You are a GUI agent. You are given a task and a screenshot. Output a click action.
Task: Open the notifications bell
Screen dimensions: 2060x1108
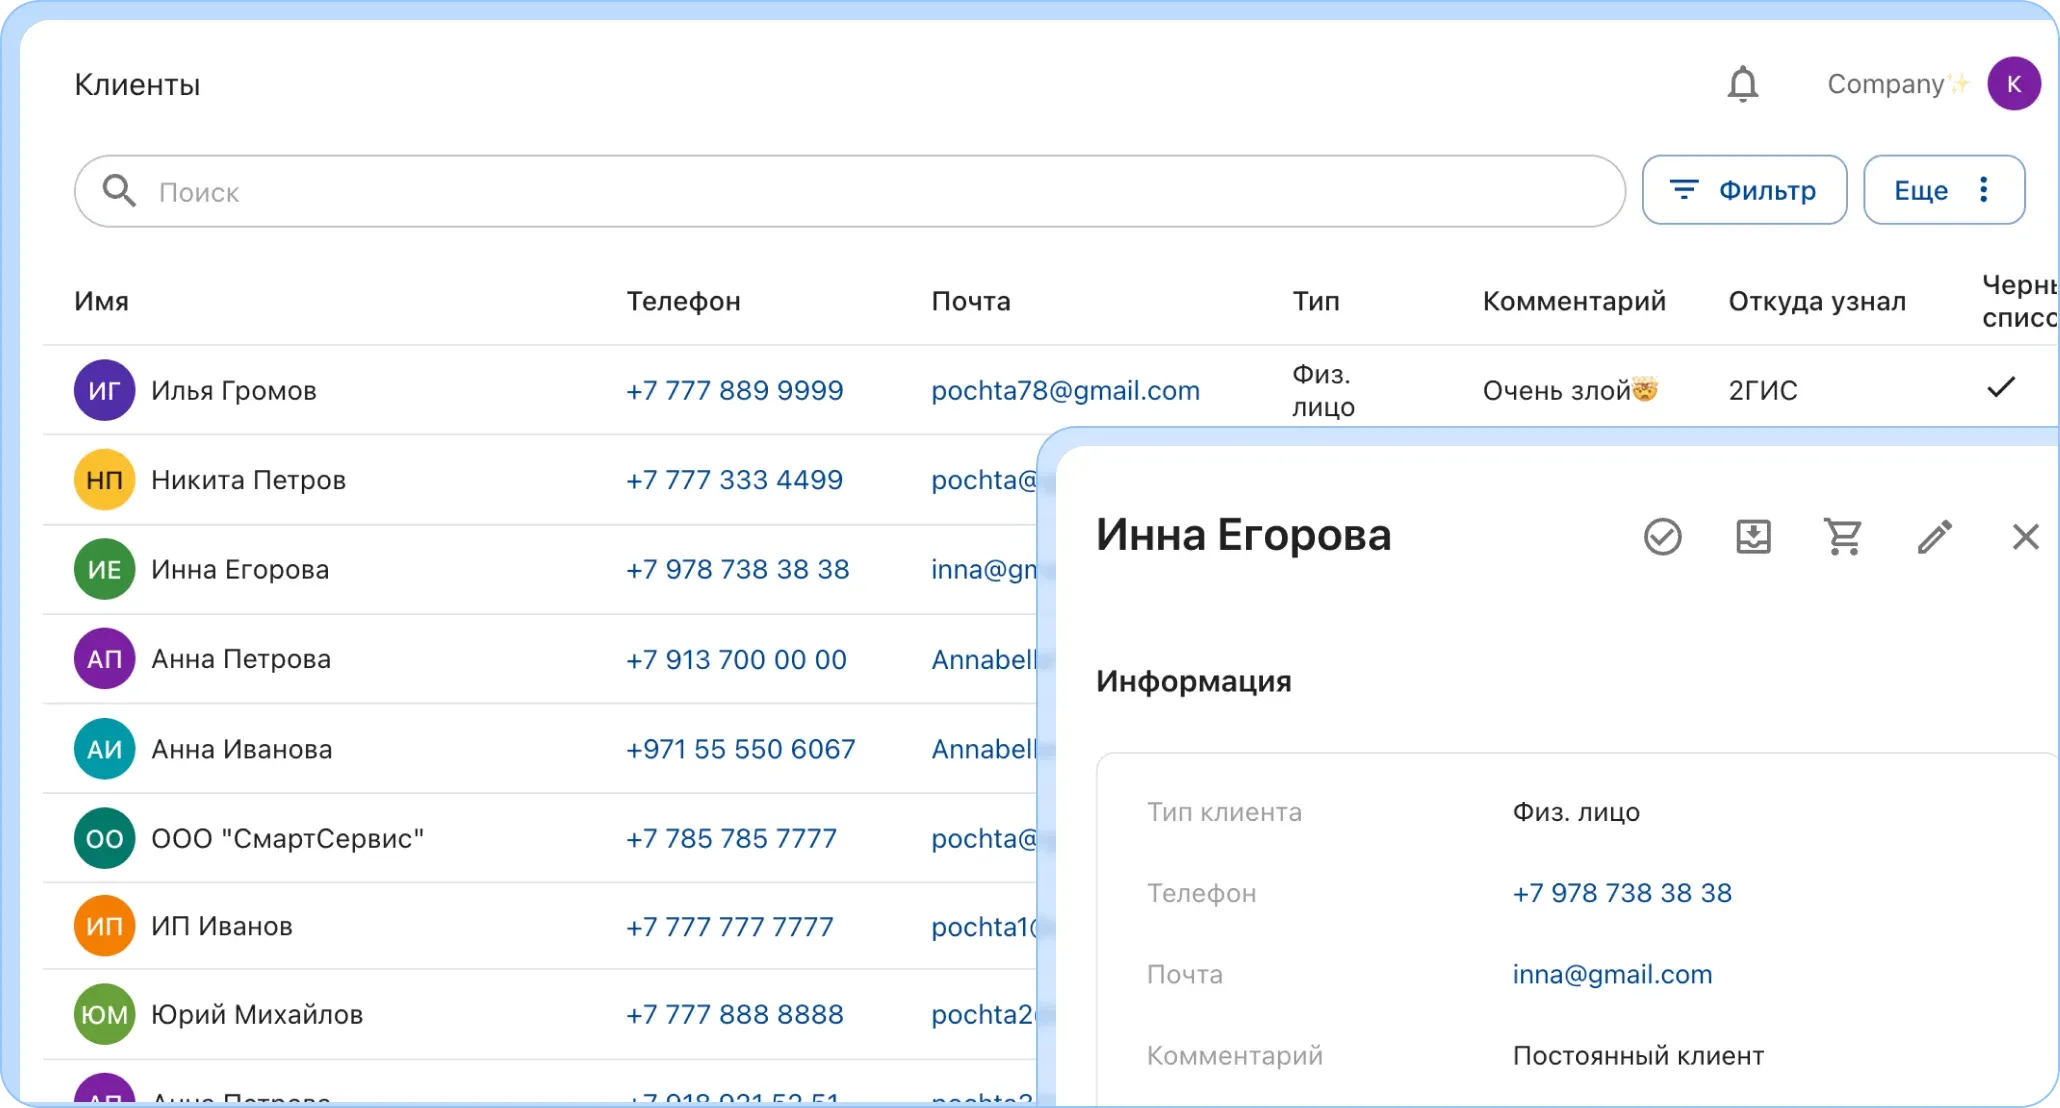pyautogui.click(x=1743, y=84)
